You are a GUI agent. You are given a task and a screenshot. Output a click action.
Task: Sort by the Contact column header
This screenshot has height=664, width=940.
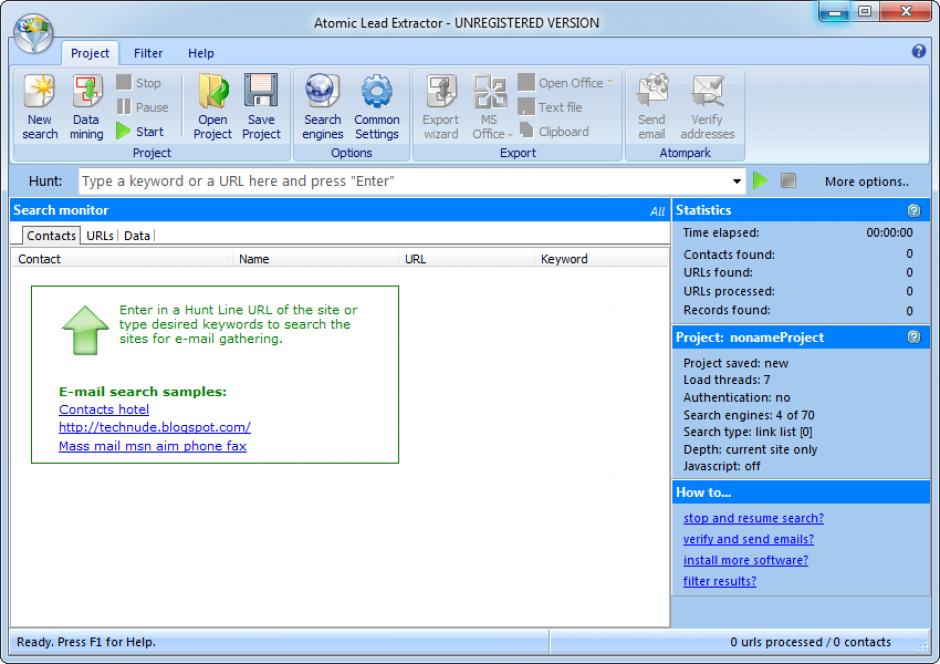tap(122, 259)
